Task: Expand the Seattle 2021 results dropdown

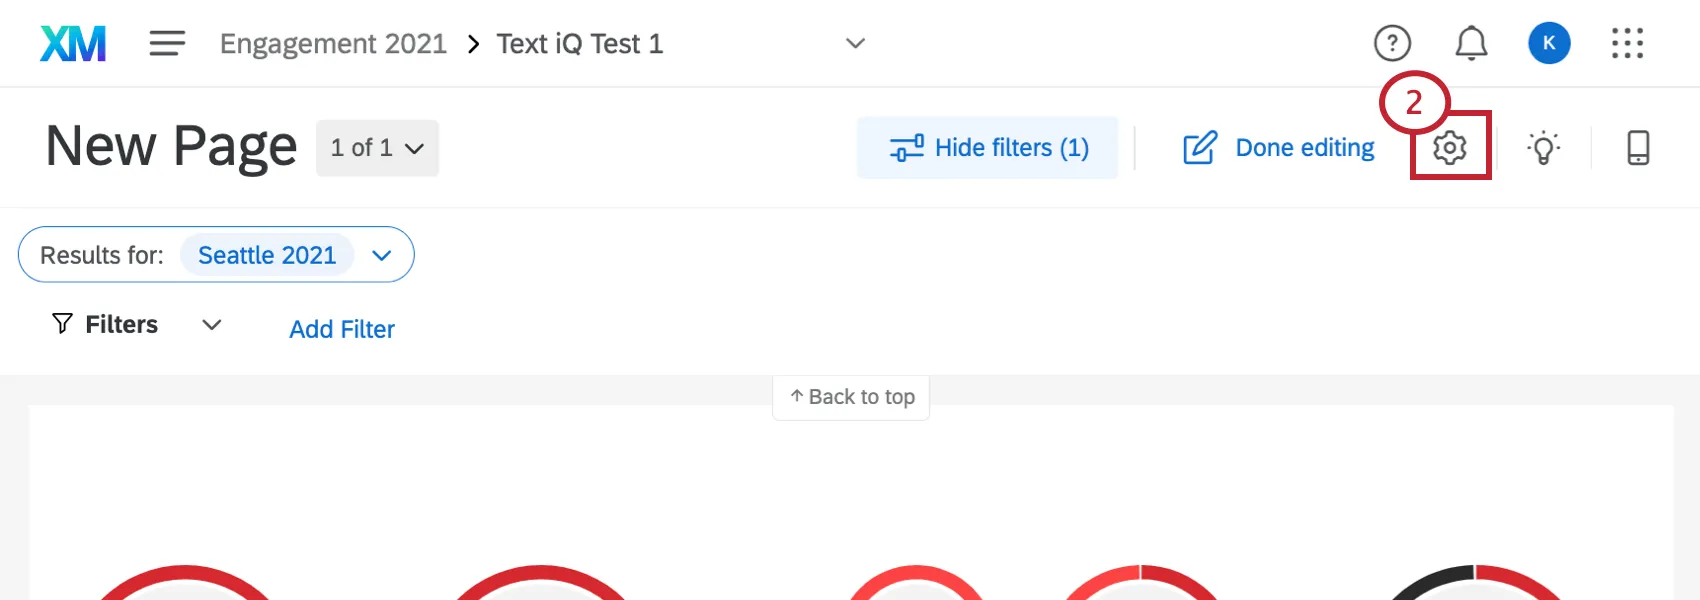Action: point(380,255)
